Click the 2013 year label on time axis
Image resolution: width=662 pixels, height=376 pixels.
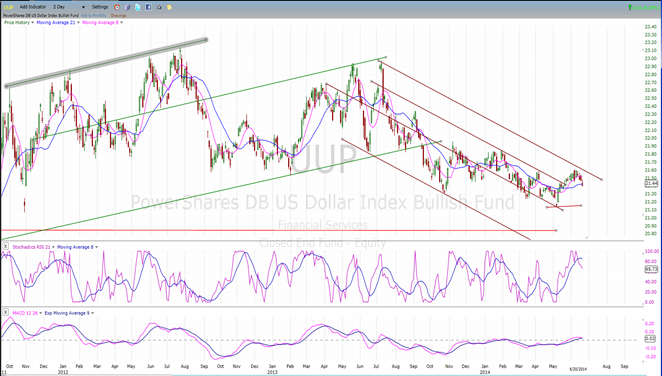[272, 372]
